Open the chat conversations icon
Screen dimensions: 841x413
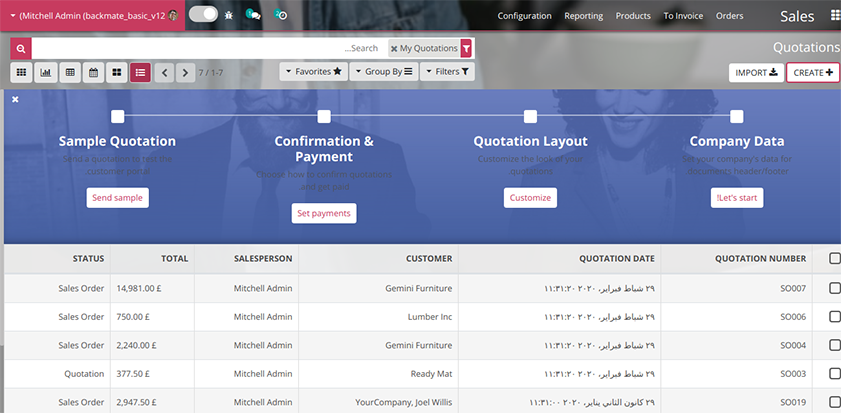coord(253,15)
